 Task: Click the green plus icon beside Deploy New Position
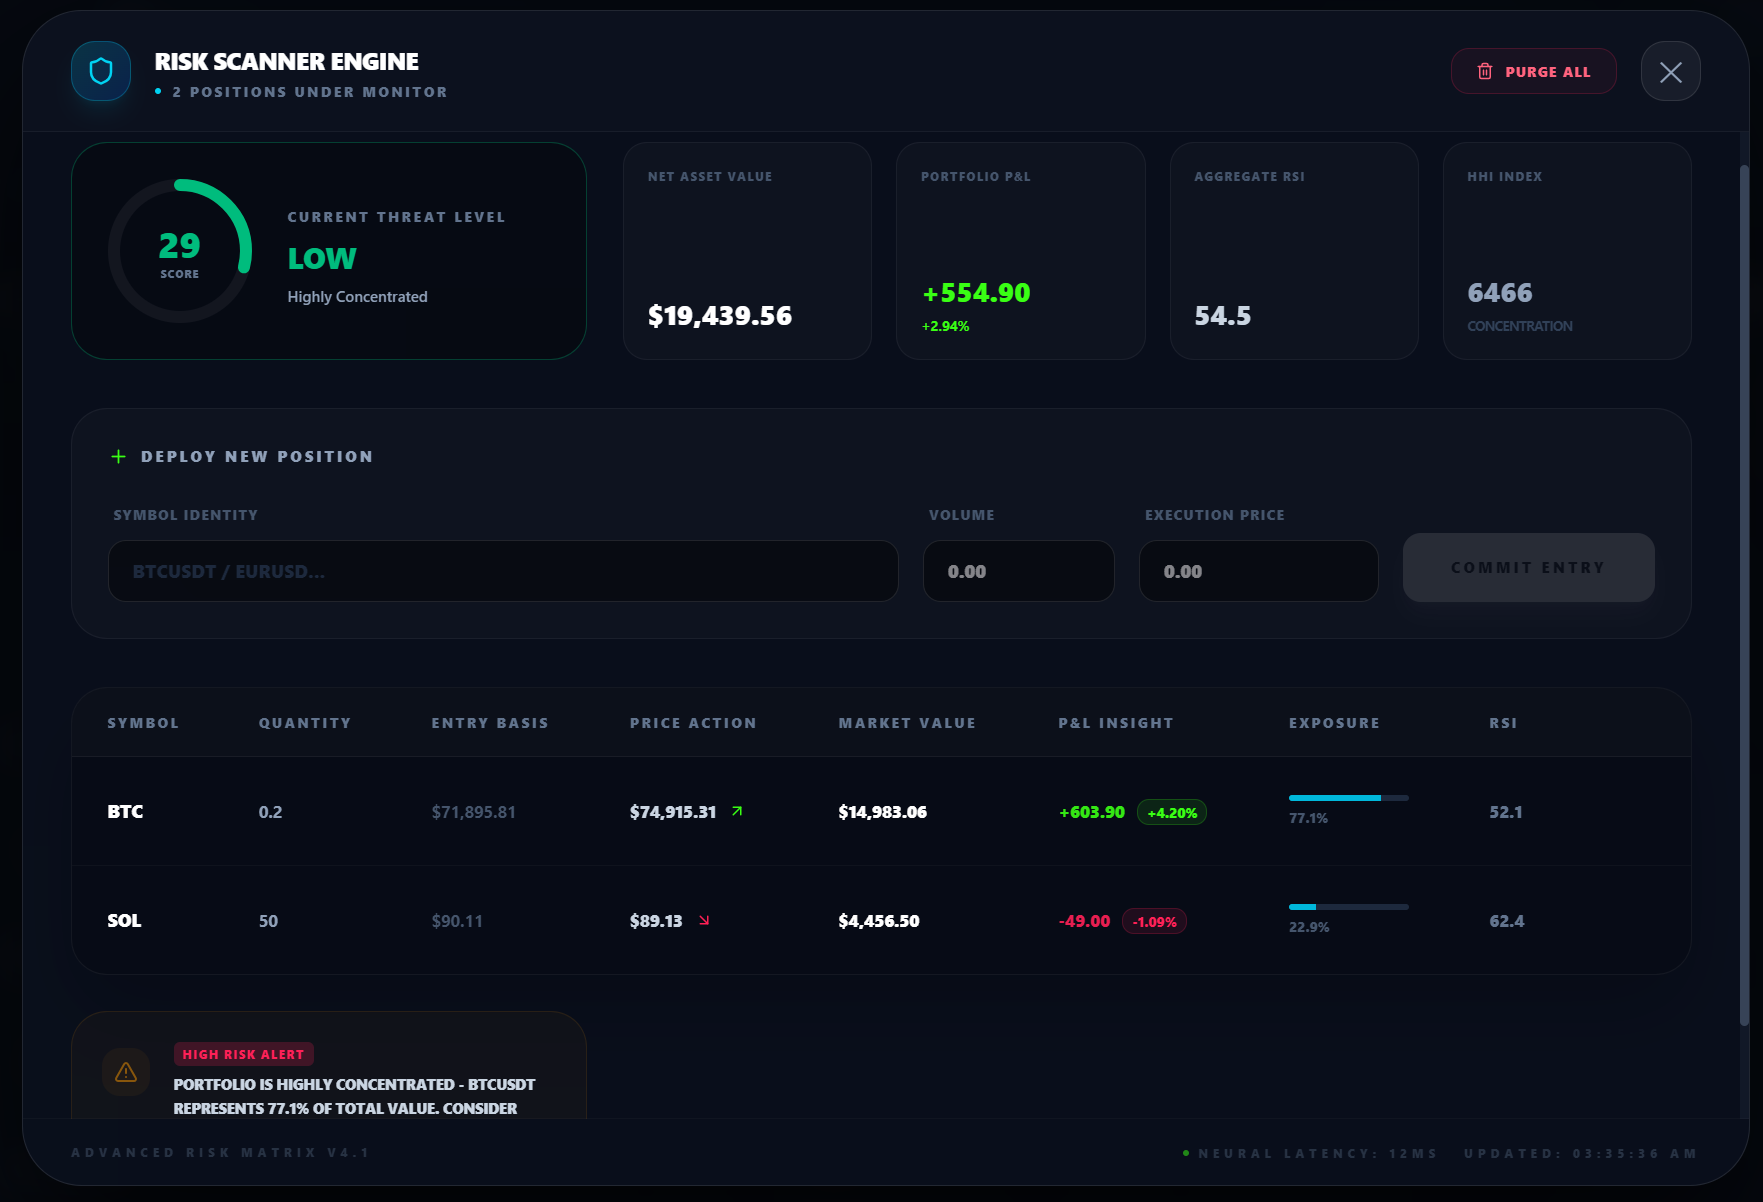click(x=118, y=456)
